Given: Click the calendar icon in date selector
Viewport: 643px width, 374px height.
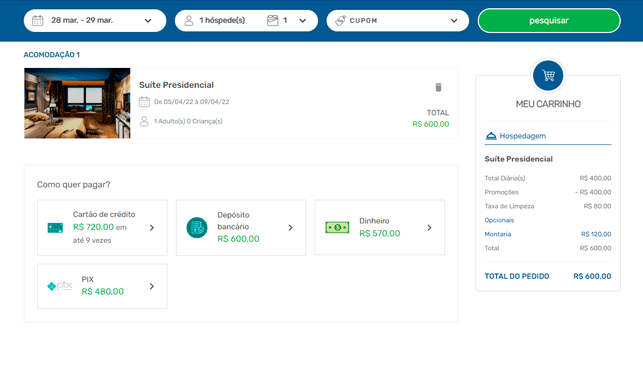Looking at the screenshot, I should click(x=38, y=21).
